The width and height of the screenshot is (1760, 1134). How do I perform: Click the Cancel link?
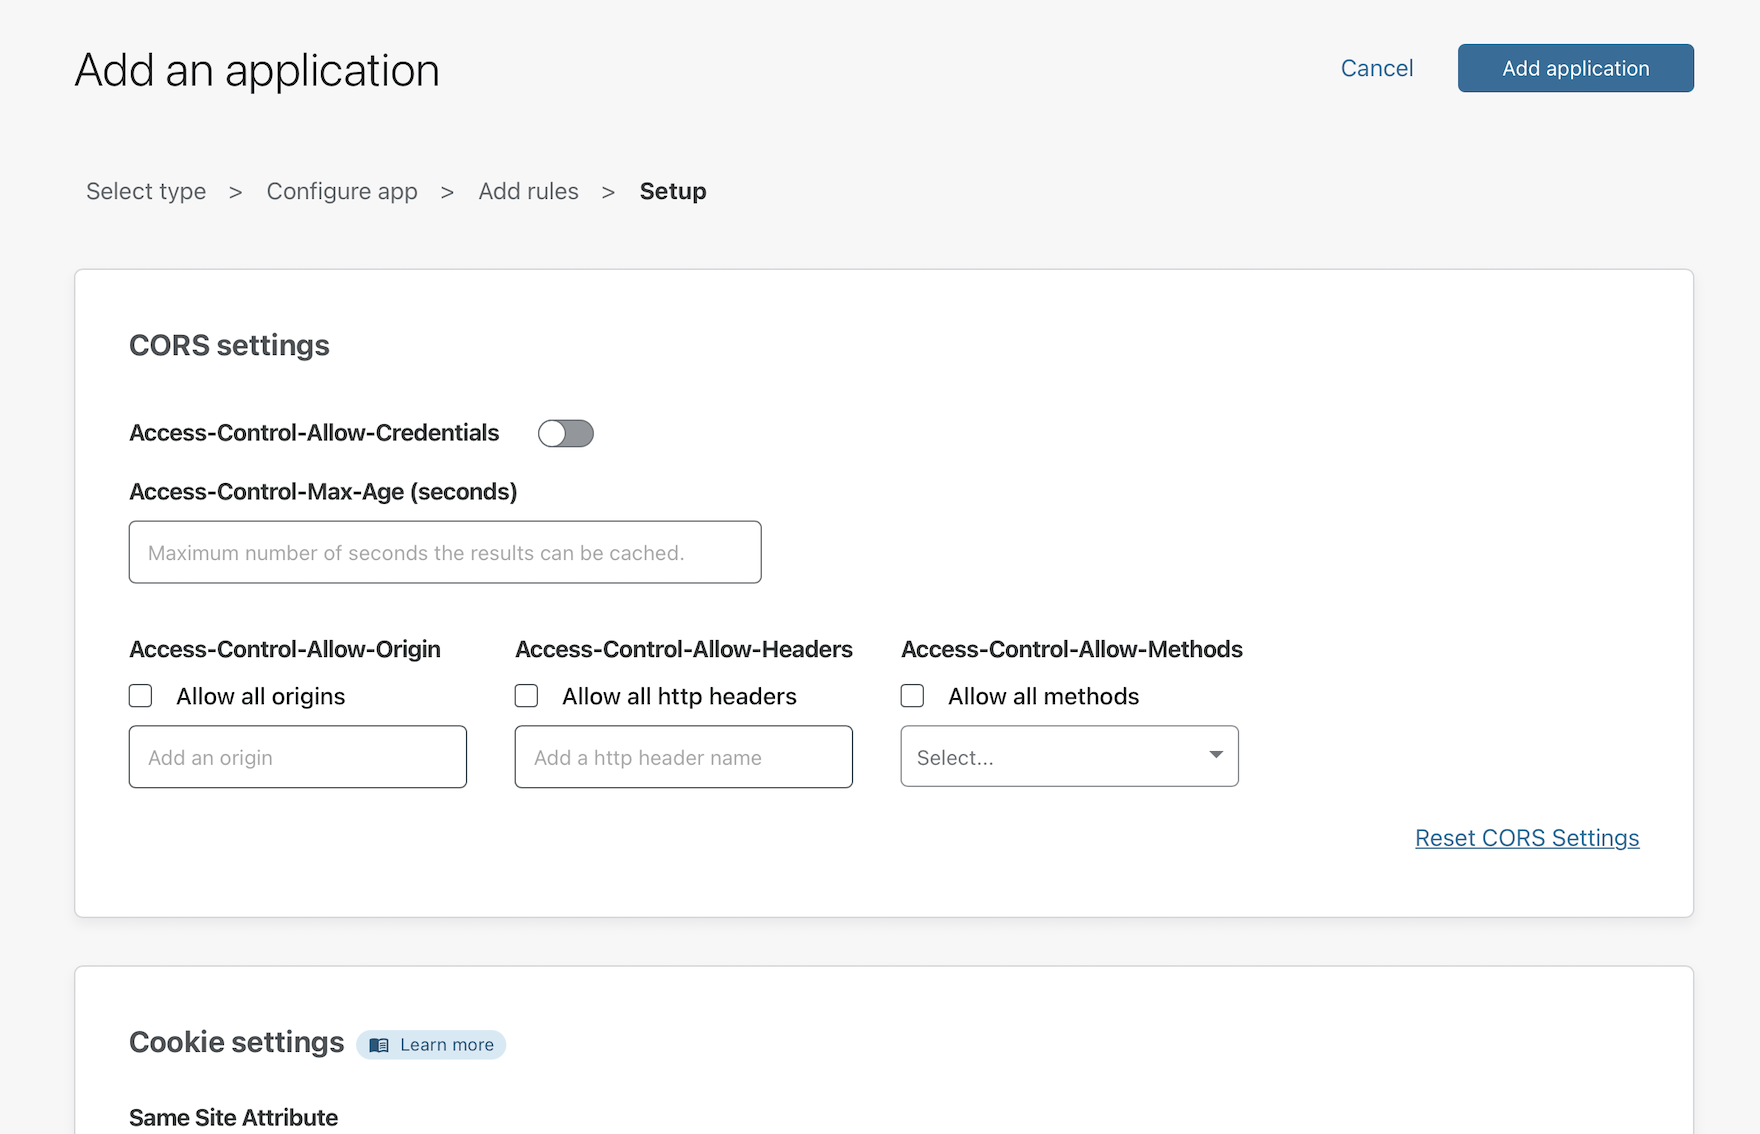pos(1377,68)
